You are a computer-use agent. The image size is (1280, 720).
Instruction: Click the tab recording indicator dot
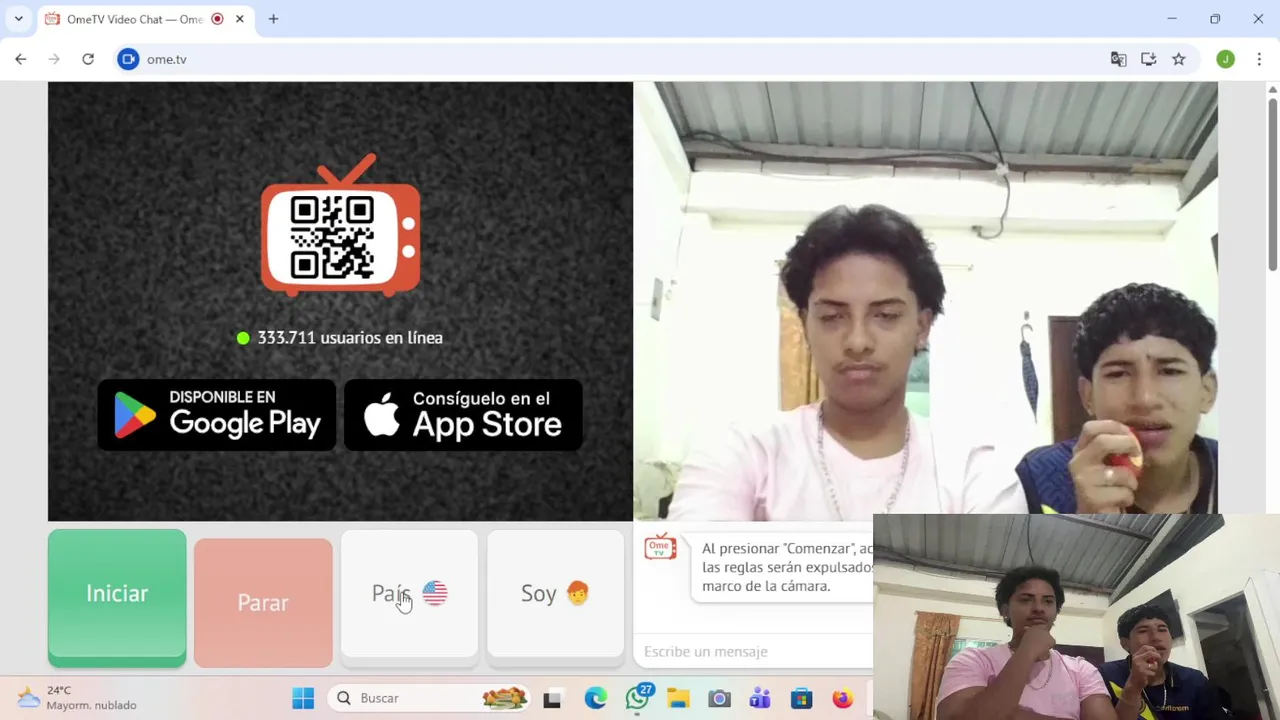(x=217, y=19)
